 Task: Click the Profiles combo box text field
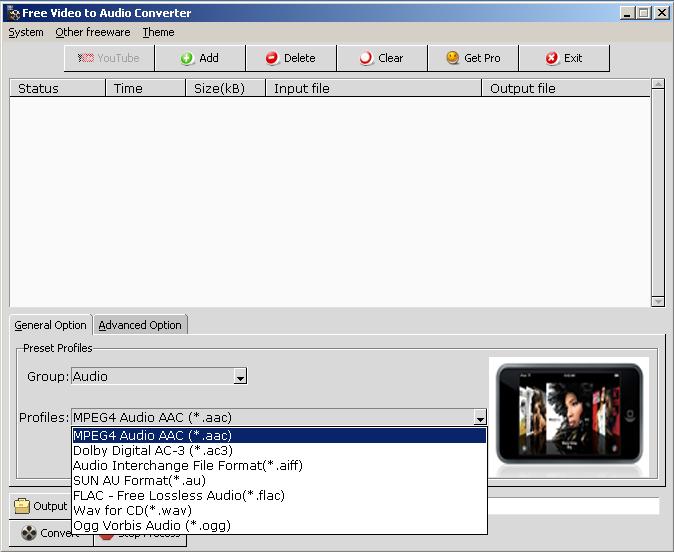pos(273,417)
